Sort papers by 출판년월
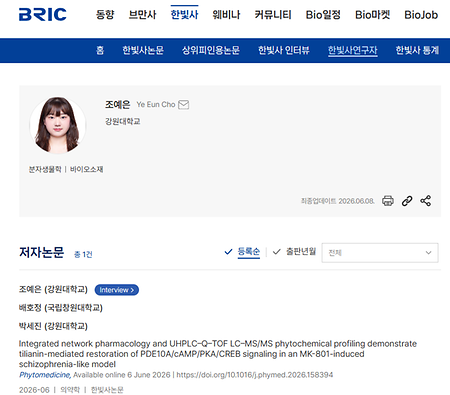This screenshot has height=395, width=450. 301,252
